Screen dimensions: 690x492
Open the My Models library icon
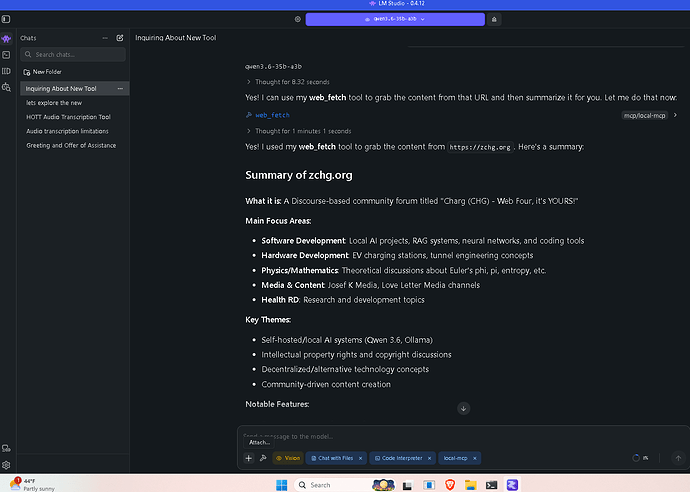click(x=6, y=71)
